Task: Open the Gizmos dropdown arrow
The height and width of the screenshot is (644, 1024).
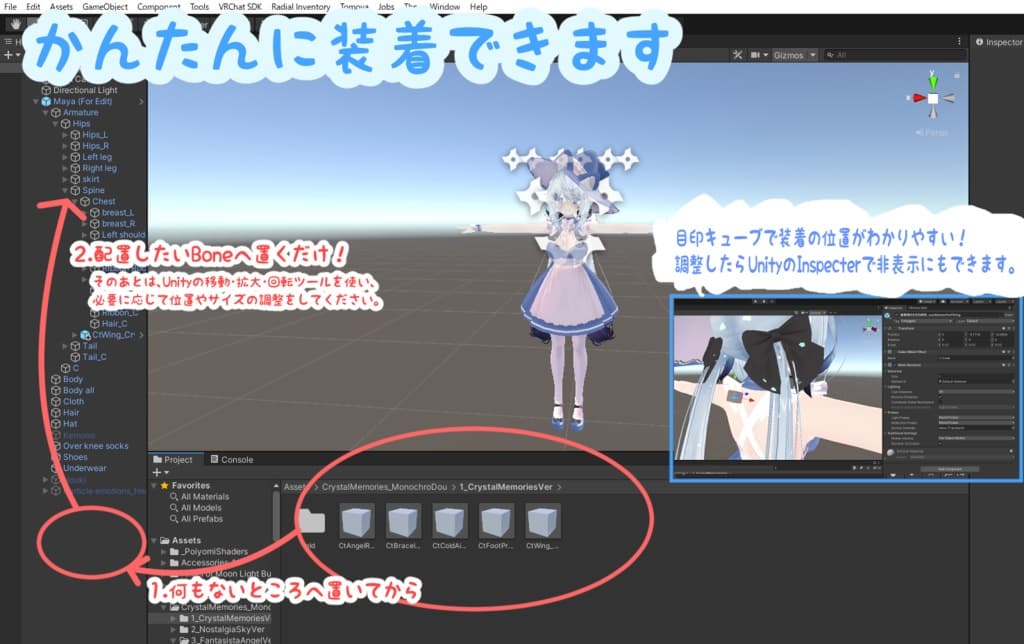Action: (813, 56)
